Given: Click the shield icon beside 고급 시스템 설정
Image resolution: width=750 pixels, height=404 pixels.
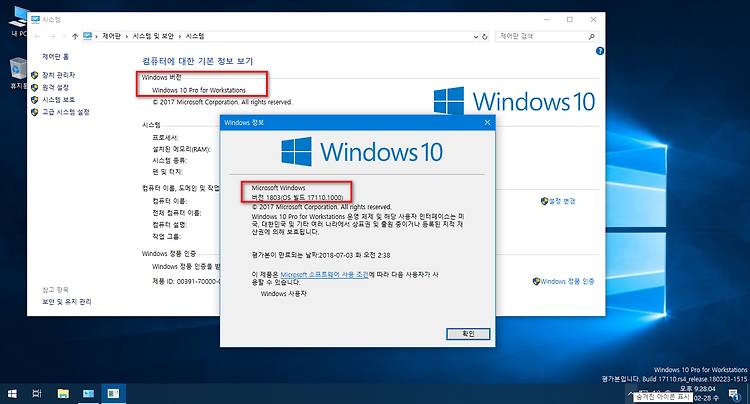Looking at the screenshot, I should click(x=34, y=112).
